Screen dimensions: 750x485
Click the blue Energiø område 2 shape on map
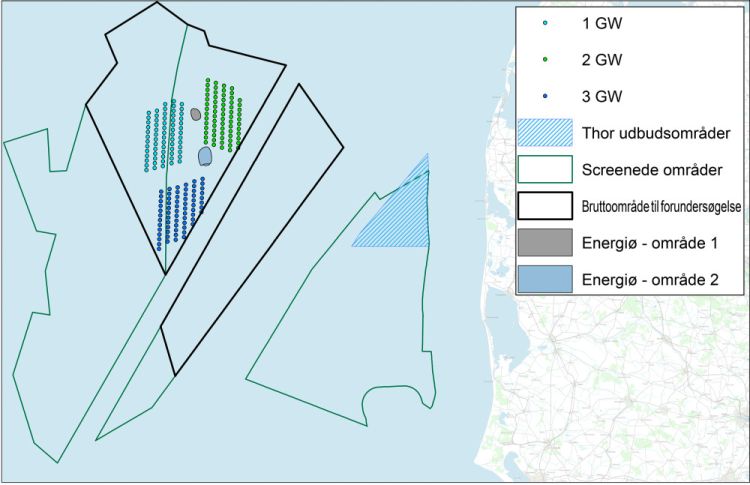(x=205, y=156)
